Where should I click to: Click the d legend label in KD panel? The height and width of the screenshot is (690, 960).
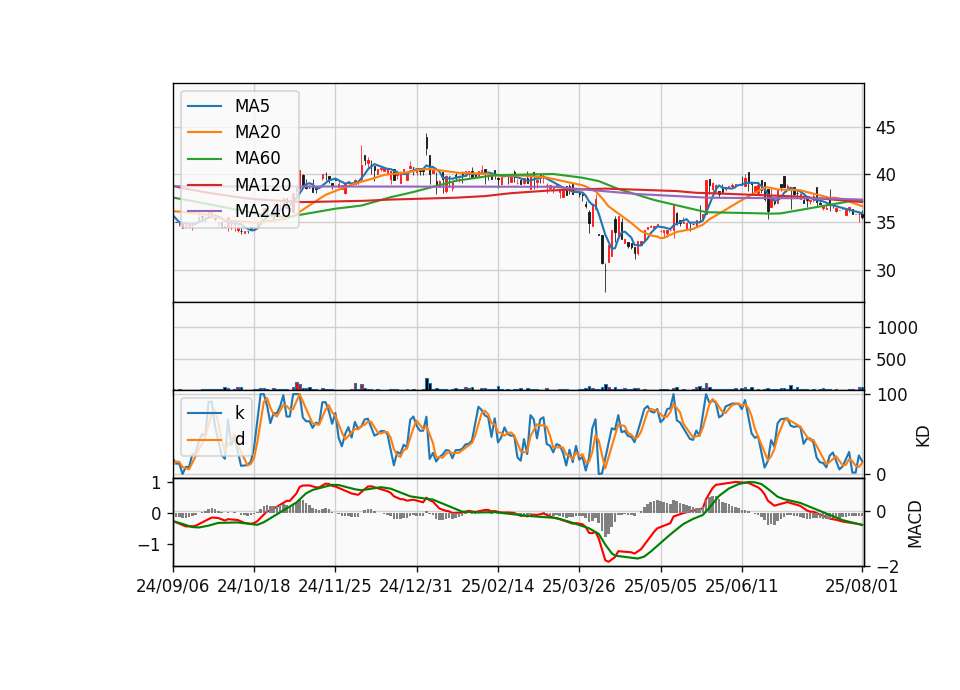[240, 439]
